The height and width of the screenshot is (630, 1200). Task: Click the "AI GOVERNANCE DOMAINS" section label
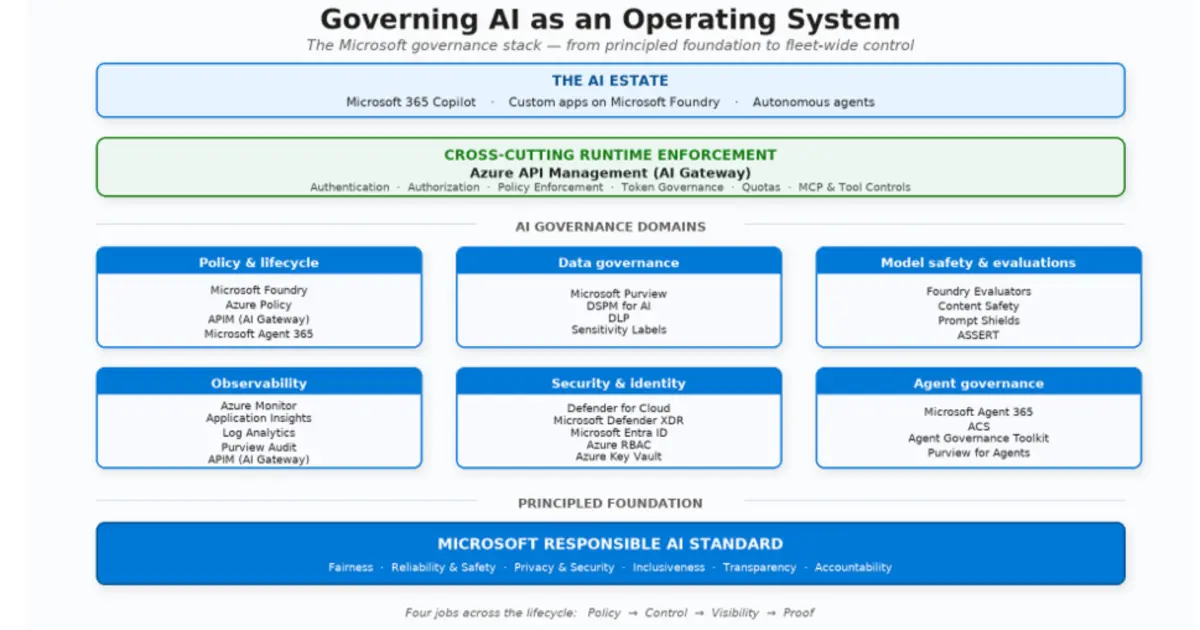click(x=610, y=227)
